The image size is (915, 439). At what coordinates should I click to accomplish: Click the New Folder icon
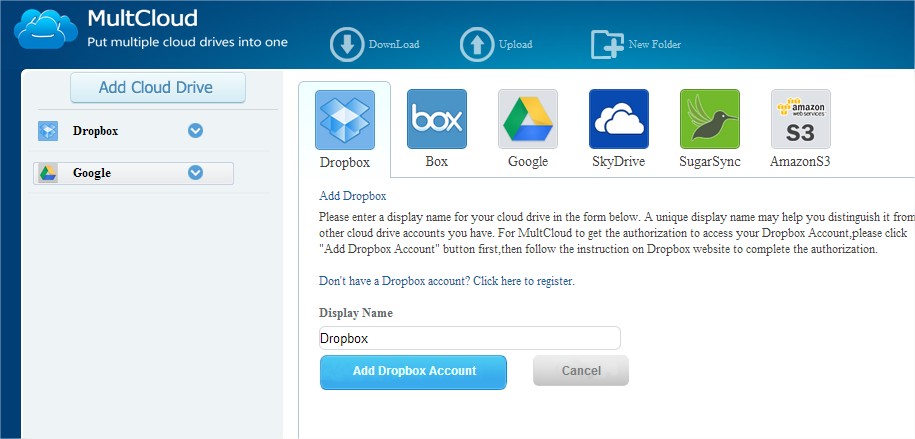click(607, 44)
